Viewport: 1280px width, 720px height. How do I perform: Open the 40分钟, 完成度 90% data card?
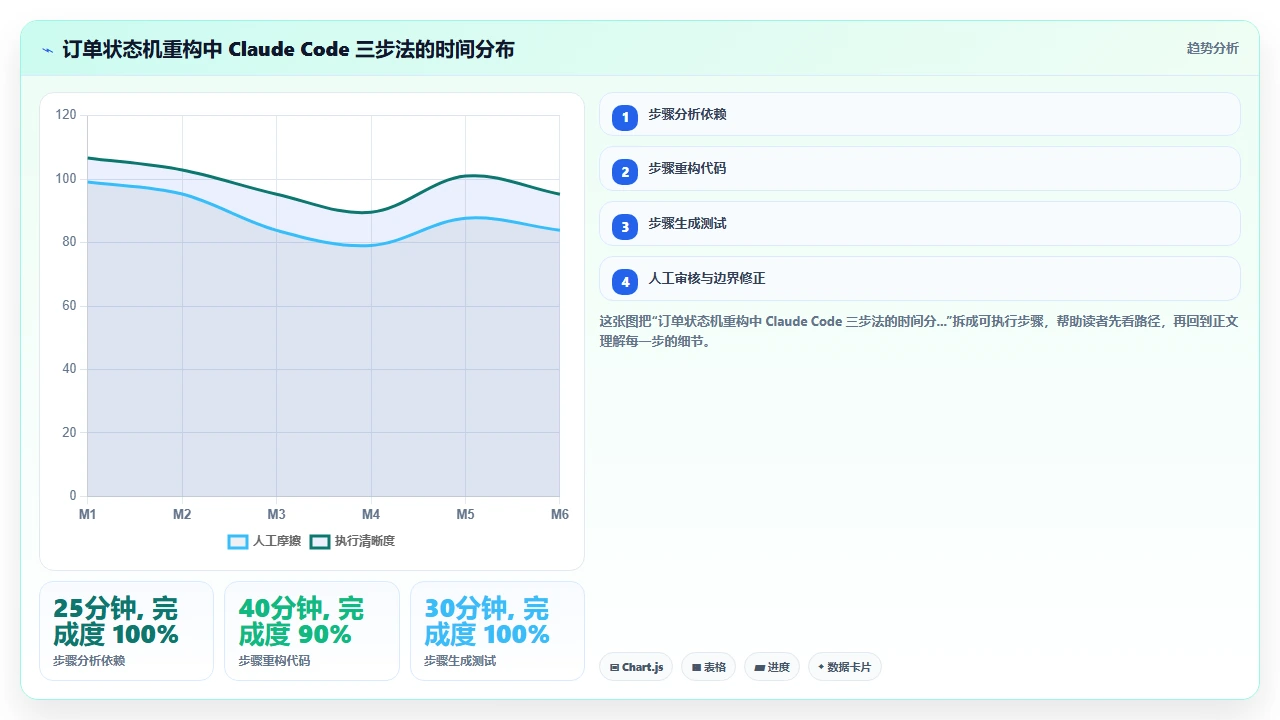coord(312,631)
